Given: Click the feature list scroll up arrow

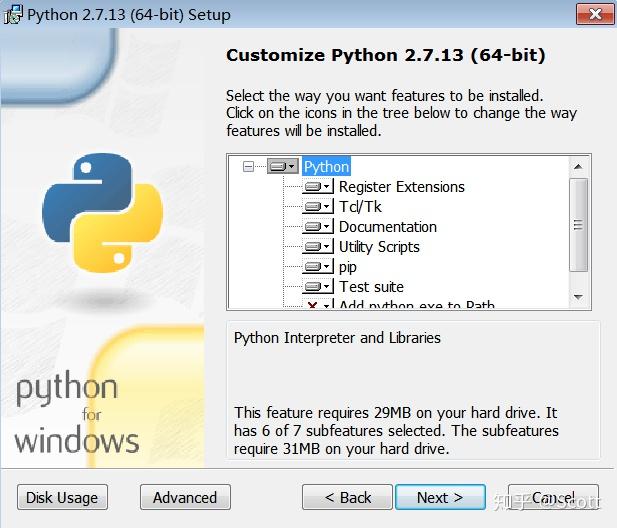Looking at the screenshot, I should [x=578, y=165].
